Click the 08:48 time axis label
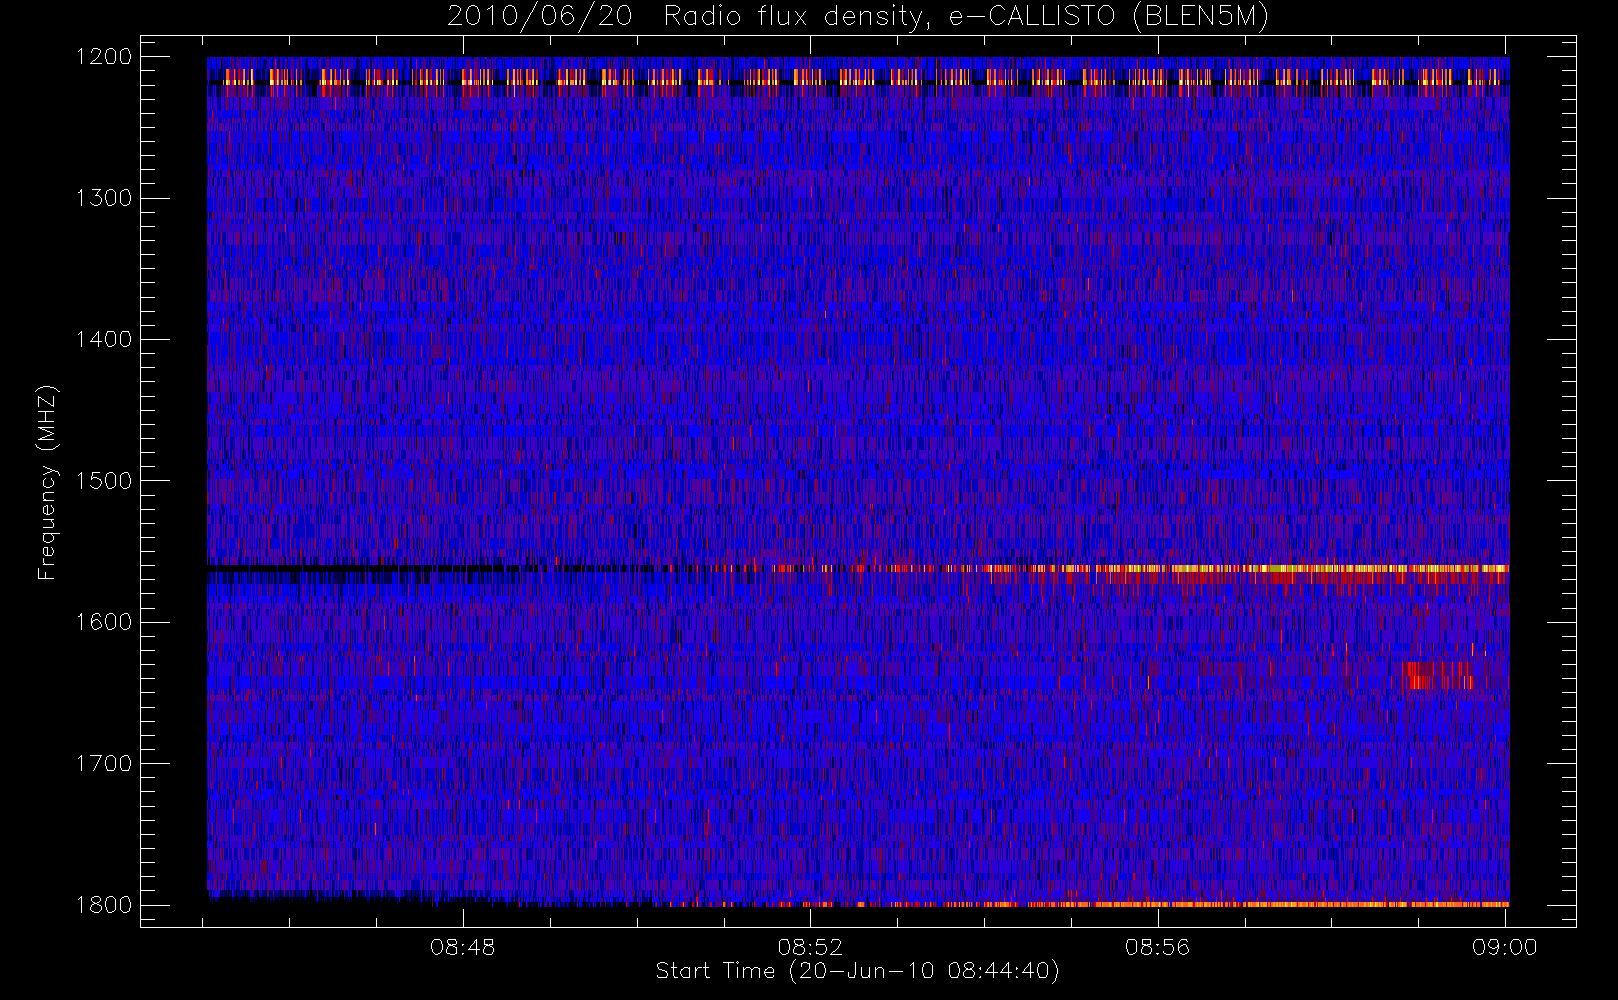The image size is (1618, 1000). point(463,947)
